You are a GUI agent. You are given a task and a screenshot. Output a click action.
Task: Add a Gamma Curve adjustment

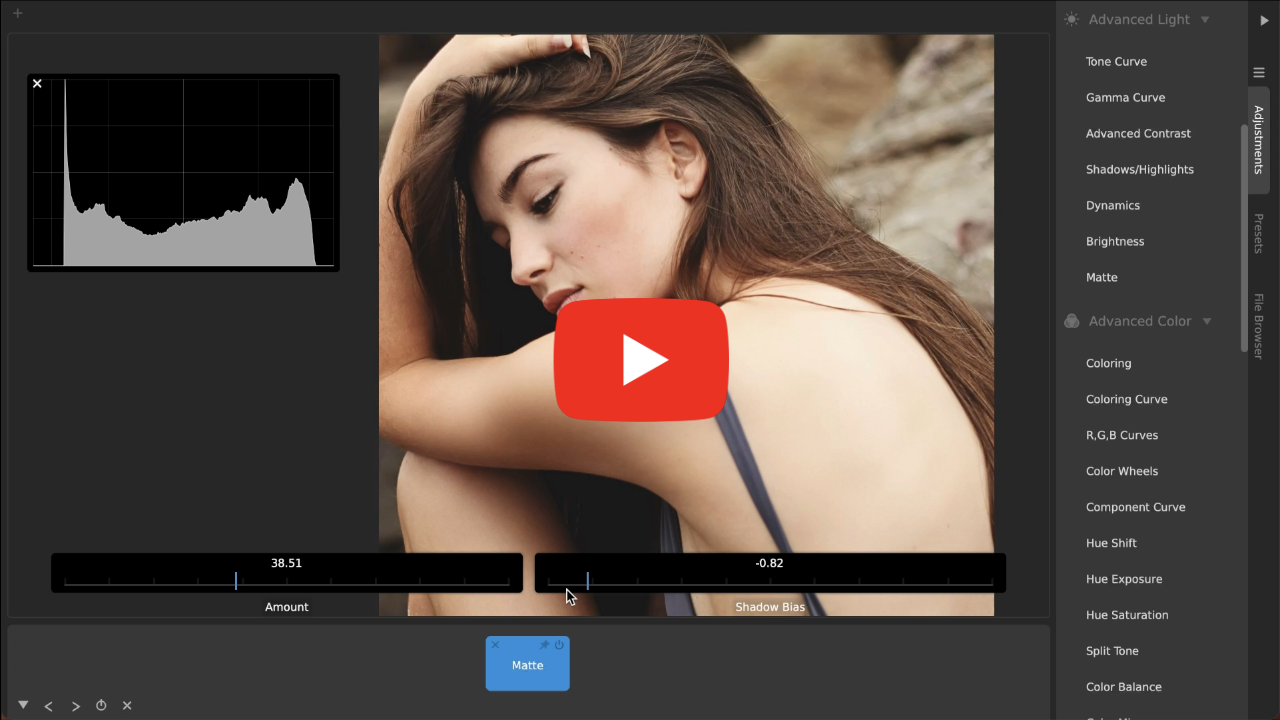(x=1125, y=97)
